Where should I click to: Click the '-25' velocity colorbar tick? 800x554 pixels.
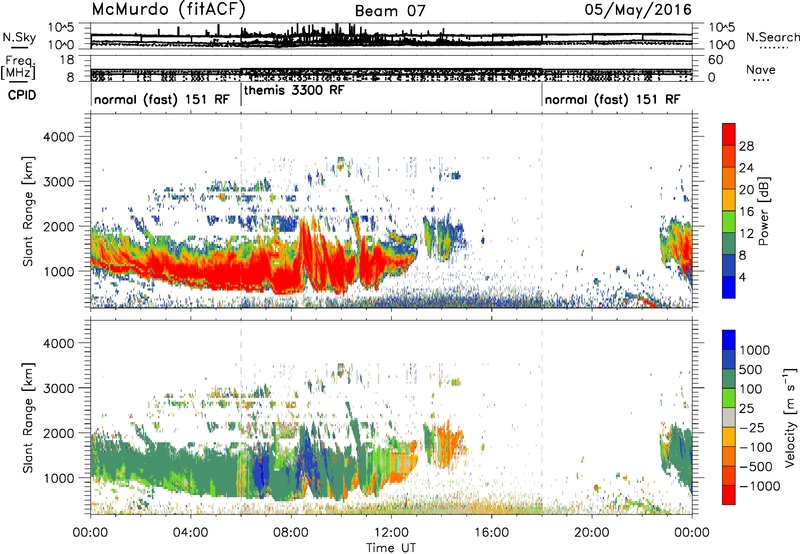(x=752, y=427)
